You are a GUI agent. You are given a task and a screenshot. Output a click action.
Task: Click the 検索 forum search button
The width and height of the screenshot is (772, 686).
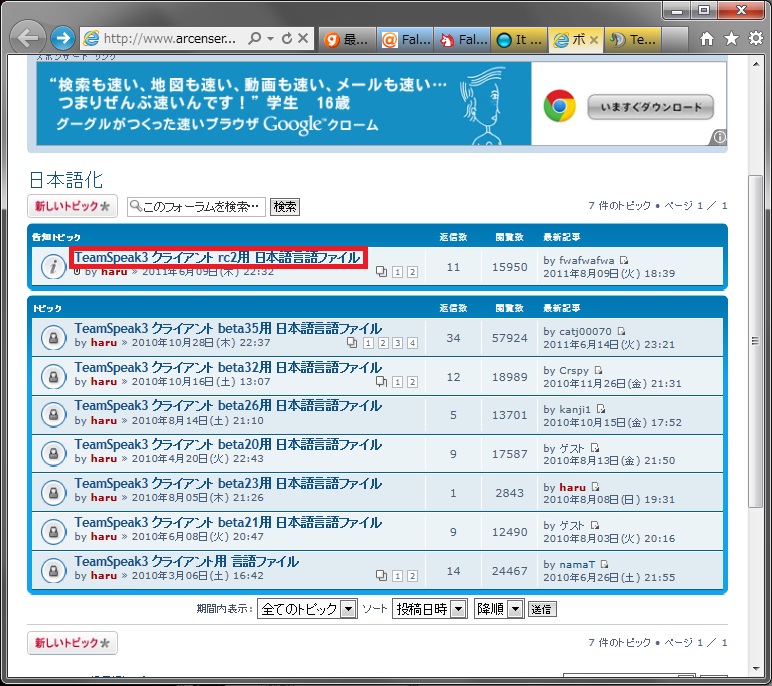(285, 207)
